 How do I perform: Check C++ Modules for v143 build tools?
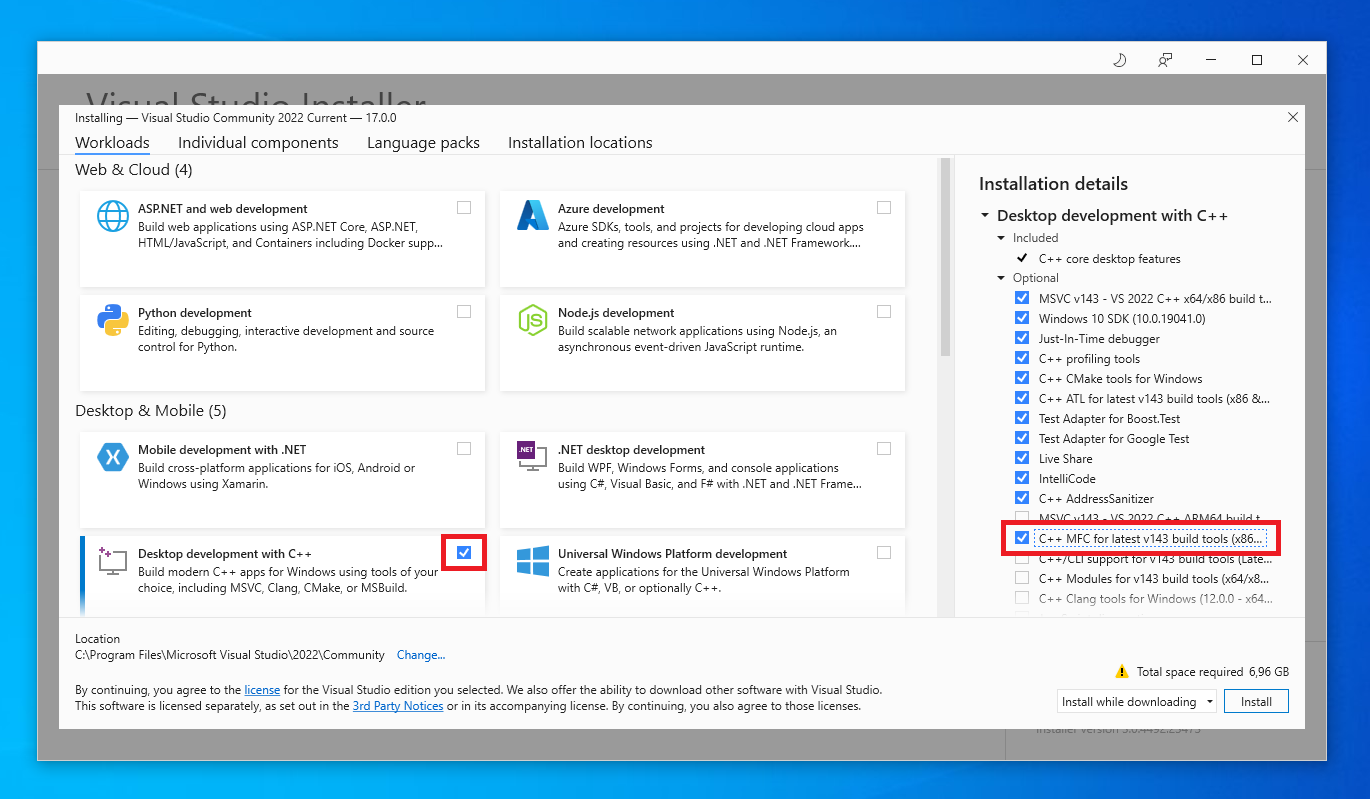coord(1022,578)
